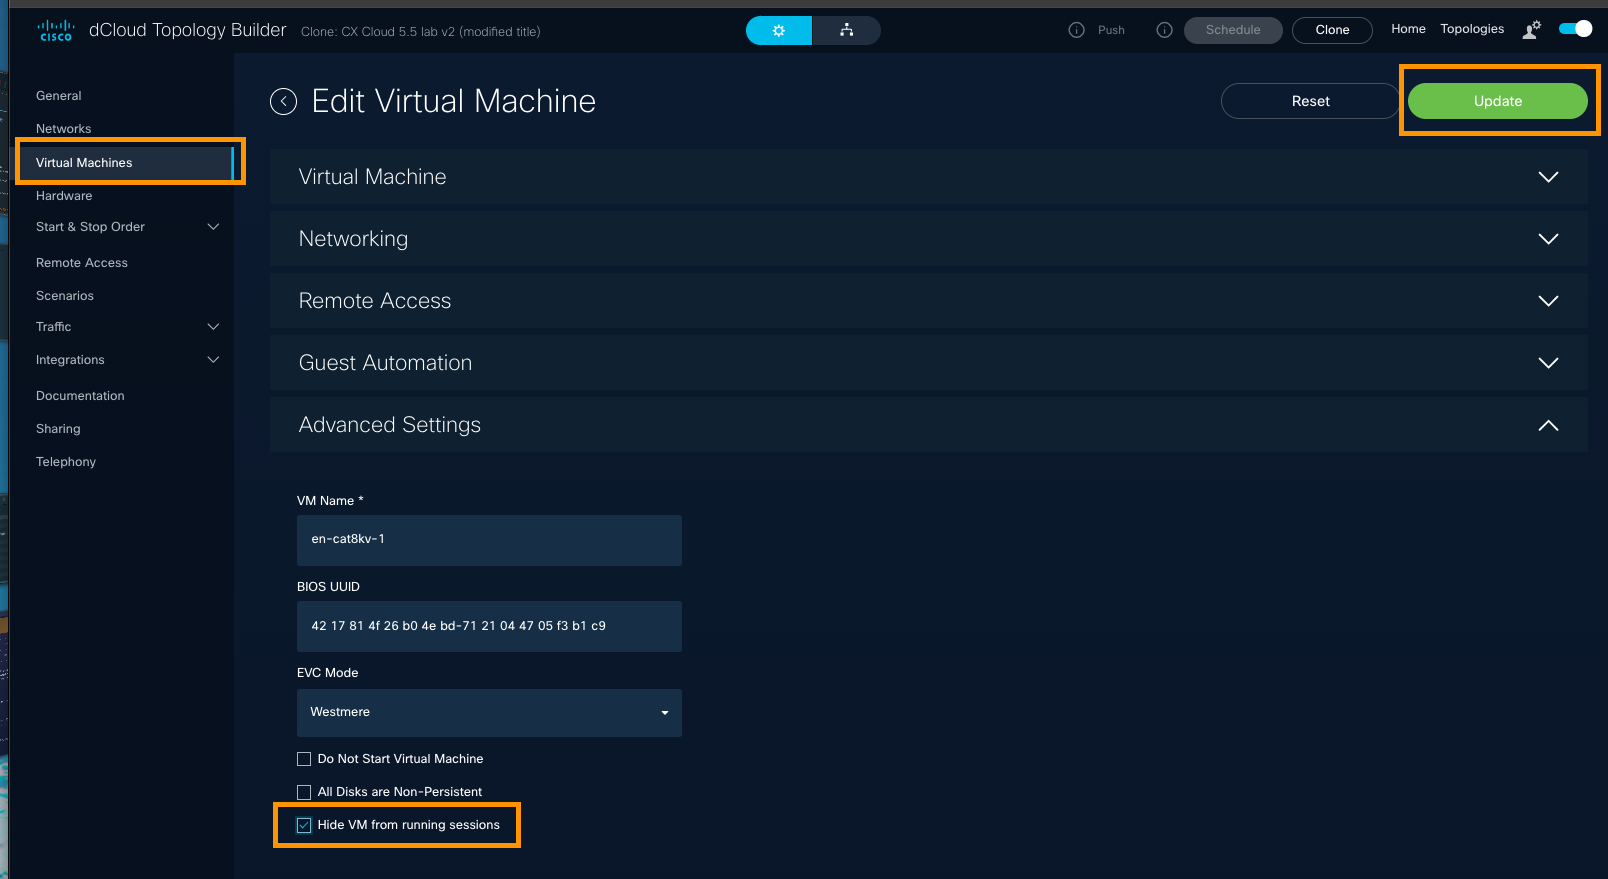Screen dimensions: 1608x879
Task: Click the Cisco logo
Action: [56, 30]
